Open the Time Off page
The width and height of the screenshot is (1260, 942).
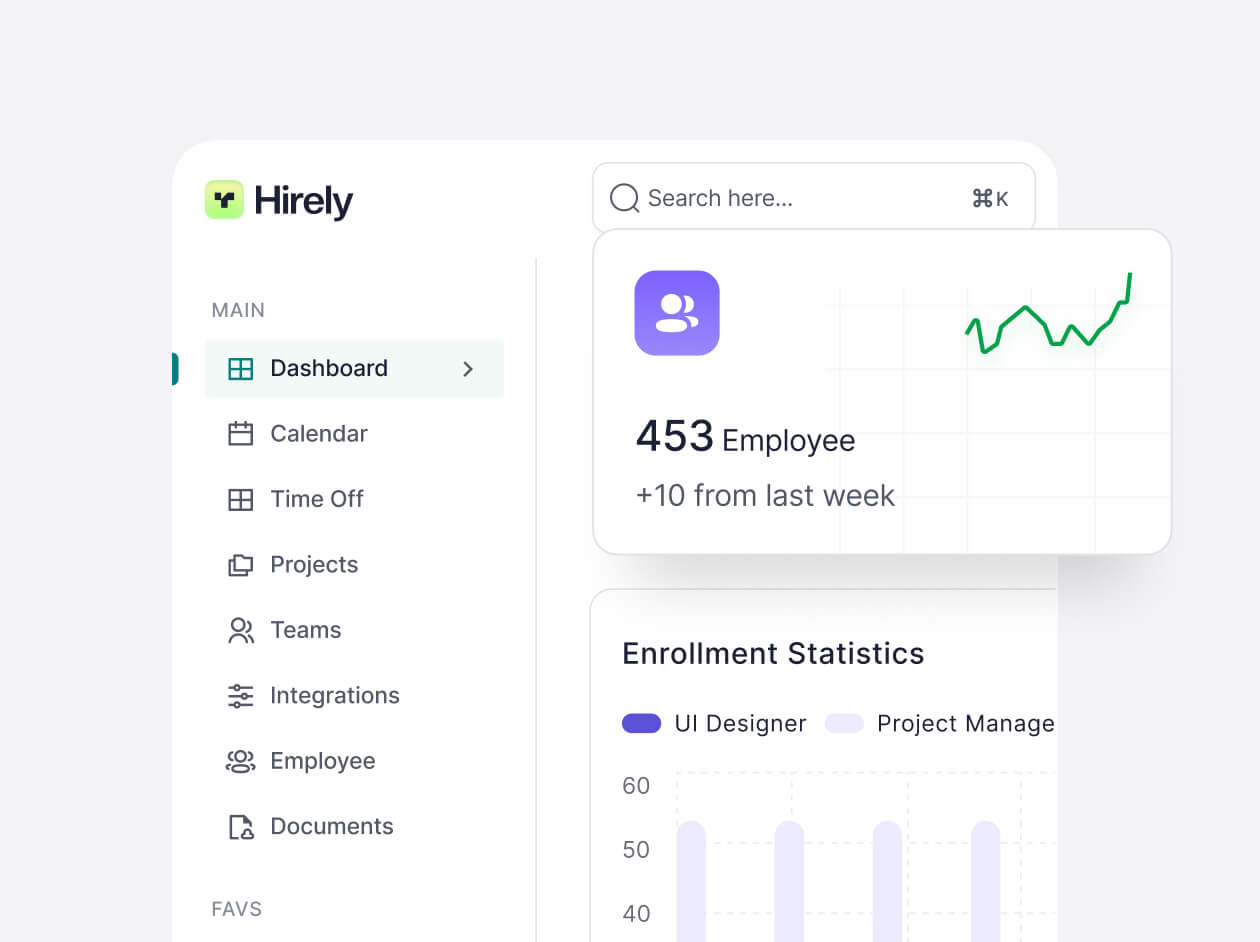point(317,499)
